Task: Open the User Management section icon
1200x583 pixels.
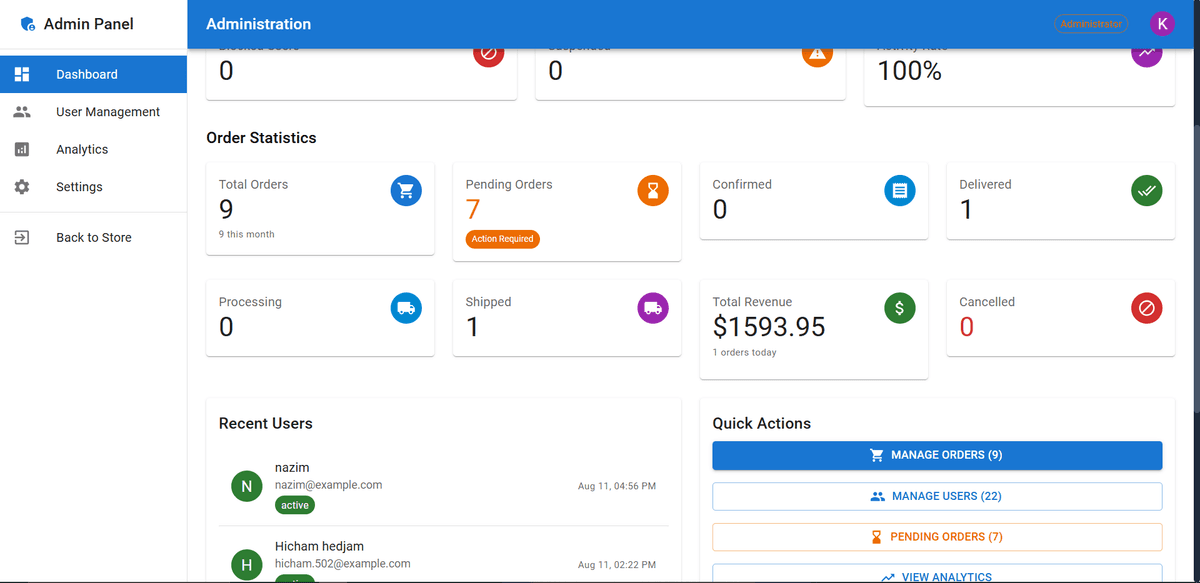Action: click(x=22, y=111)
